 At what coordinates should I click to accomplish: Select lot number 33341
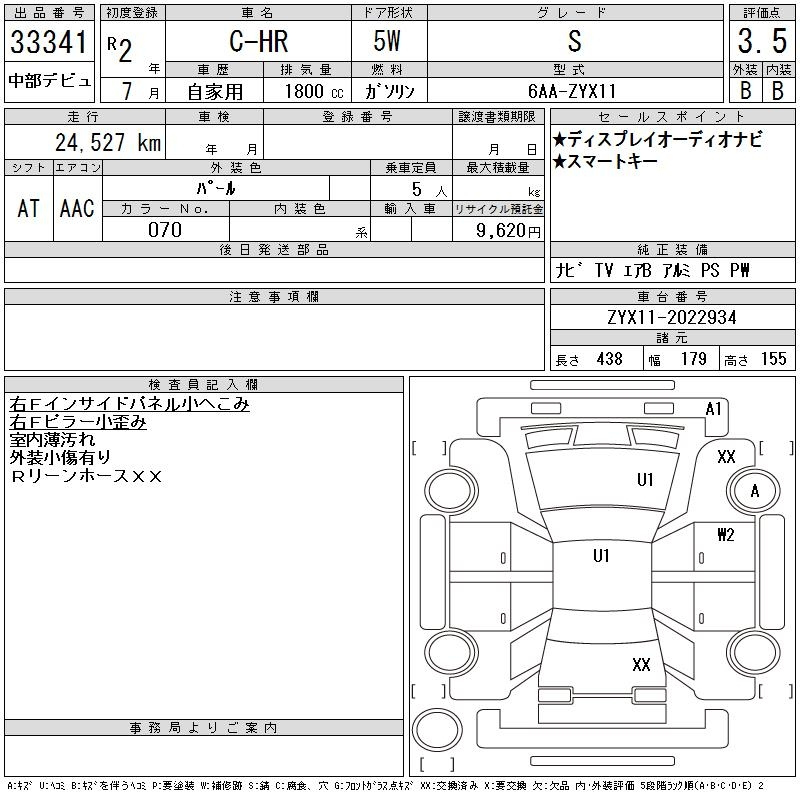point(50,43)
